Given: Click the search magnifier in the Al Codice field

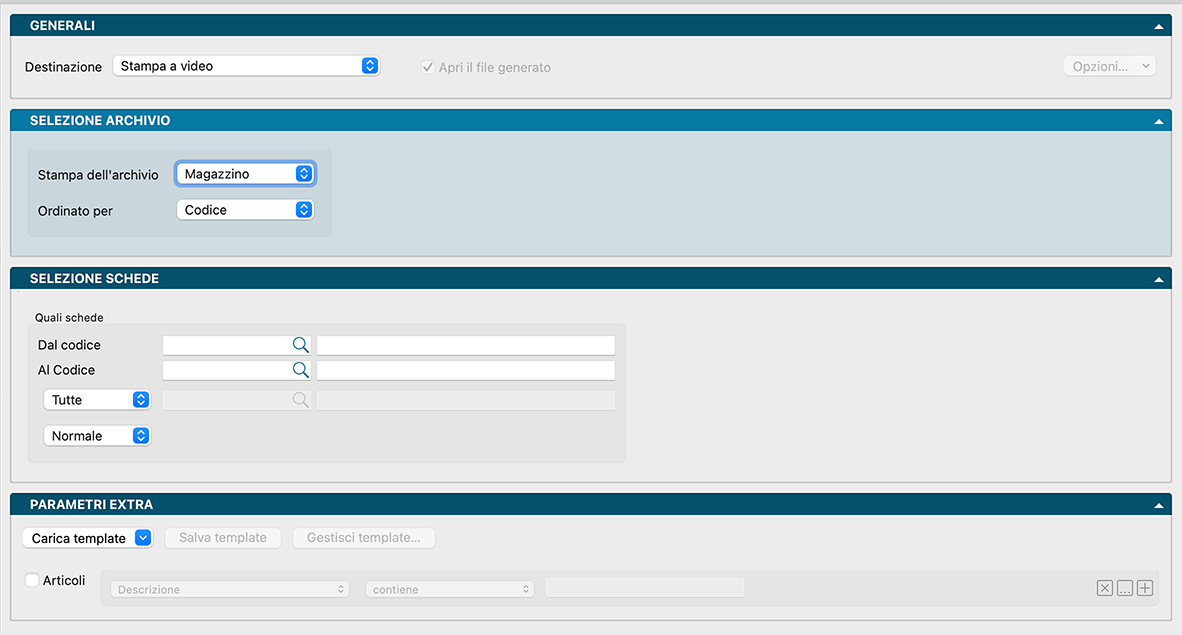Looking at the screenshot, I should tap(300, 370).
